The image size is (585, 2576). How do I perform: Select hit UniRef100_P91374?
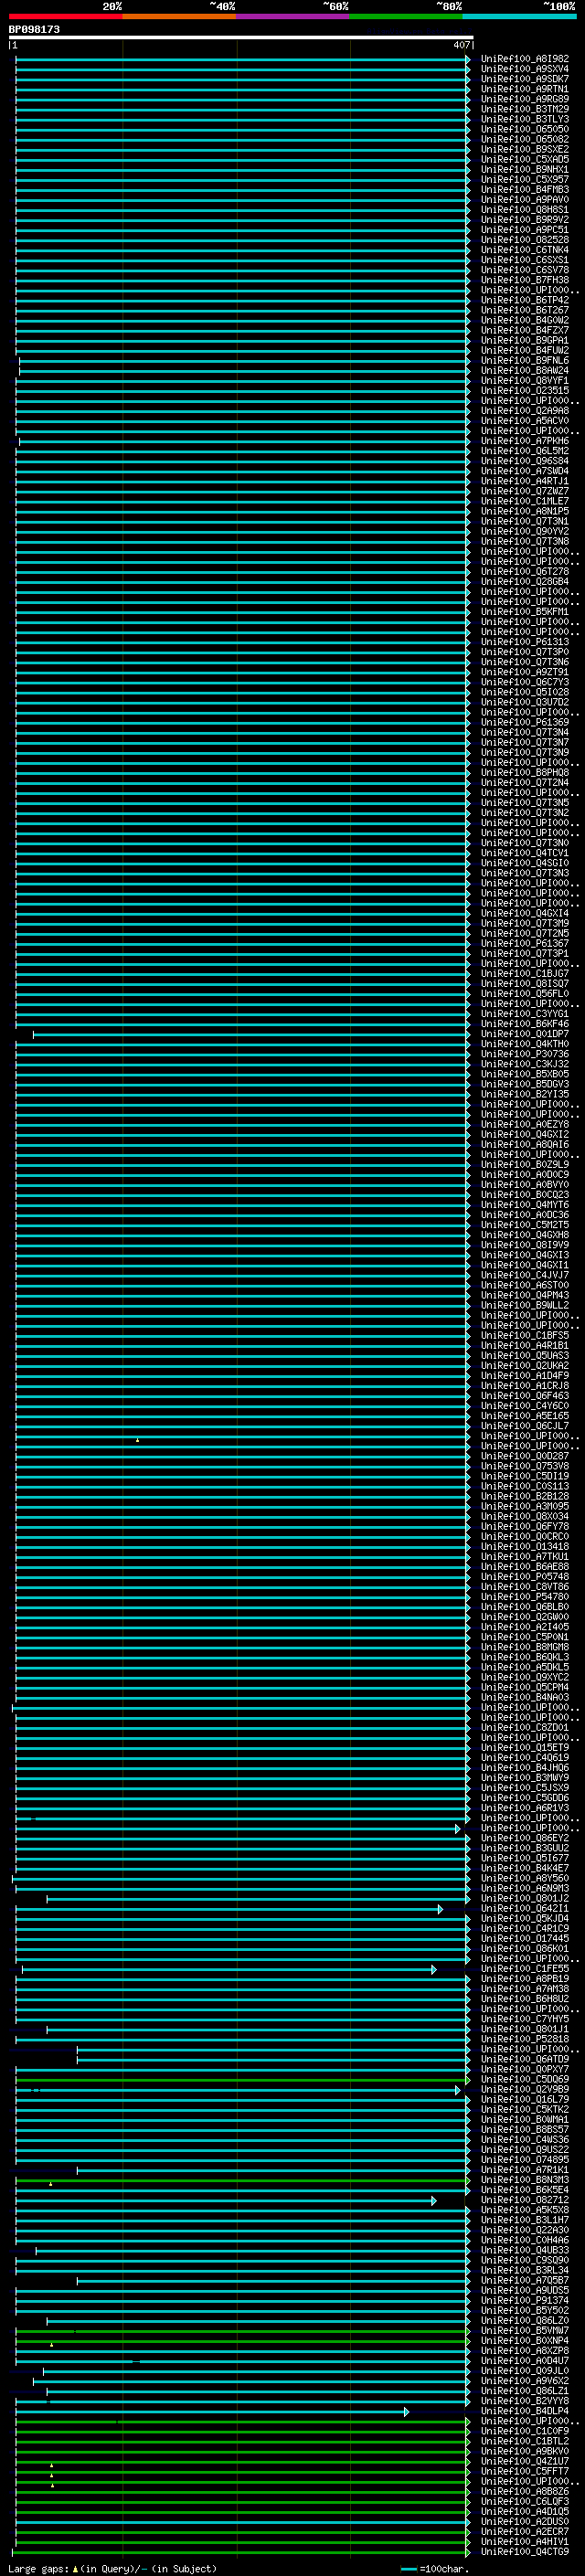click(x=524, y=2300)
